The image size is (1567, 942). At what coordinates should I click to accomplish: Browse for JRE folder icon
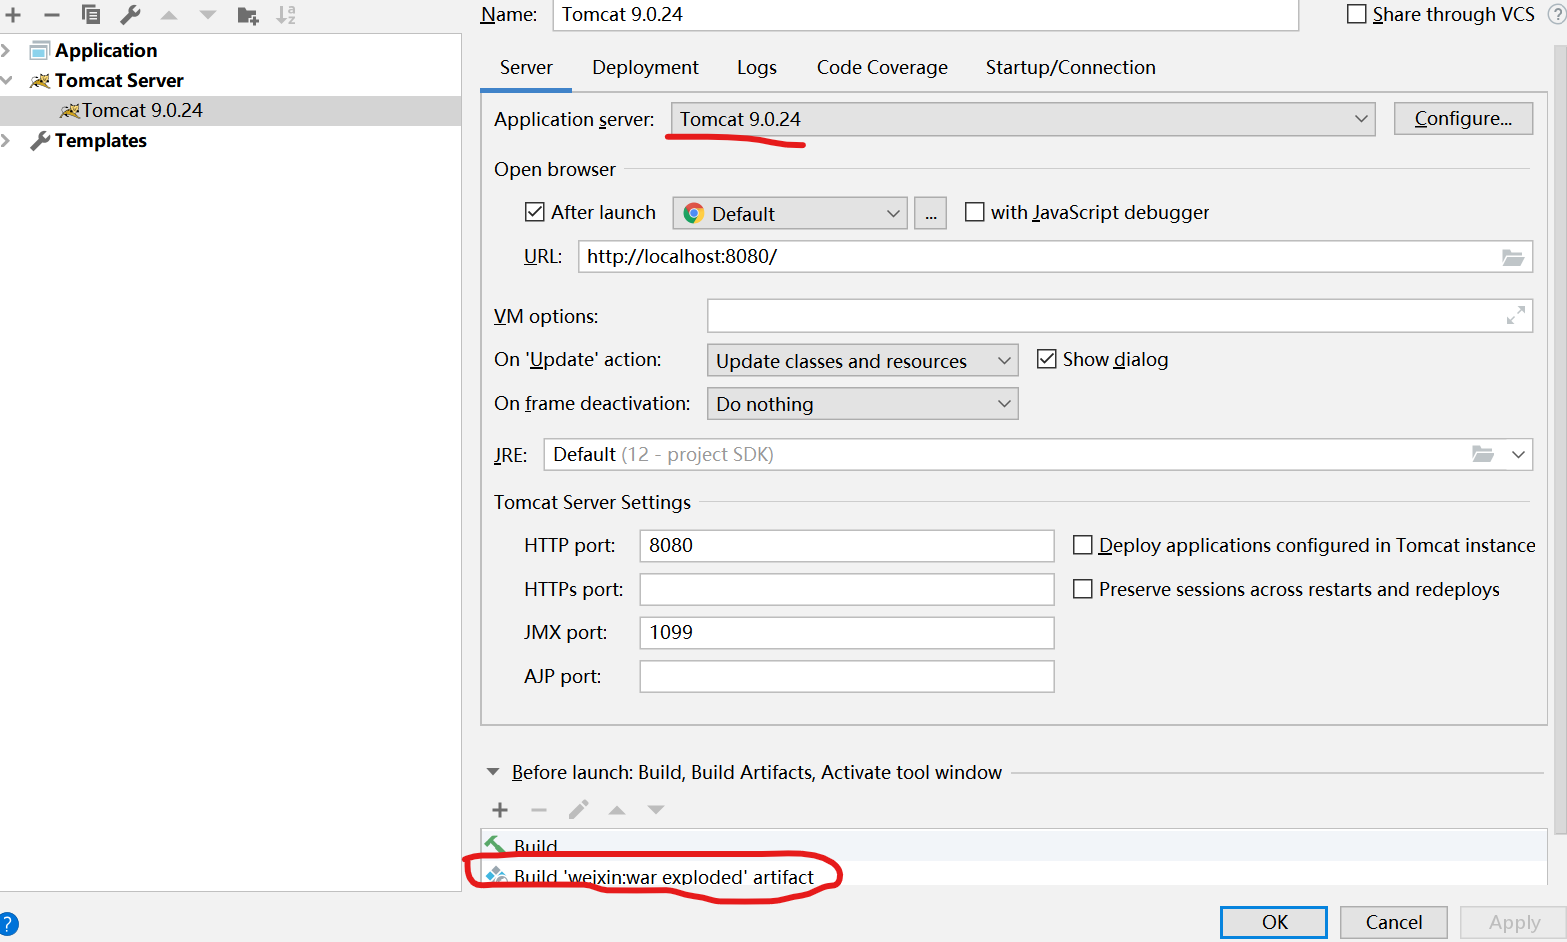point(1483,454)
